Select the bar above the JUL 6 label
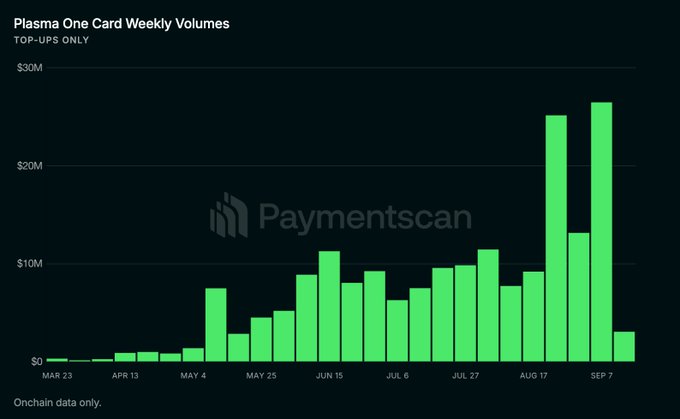Image resolution: width=680 pixels, height=419 pixels. [x=397, y=331]
